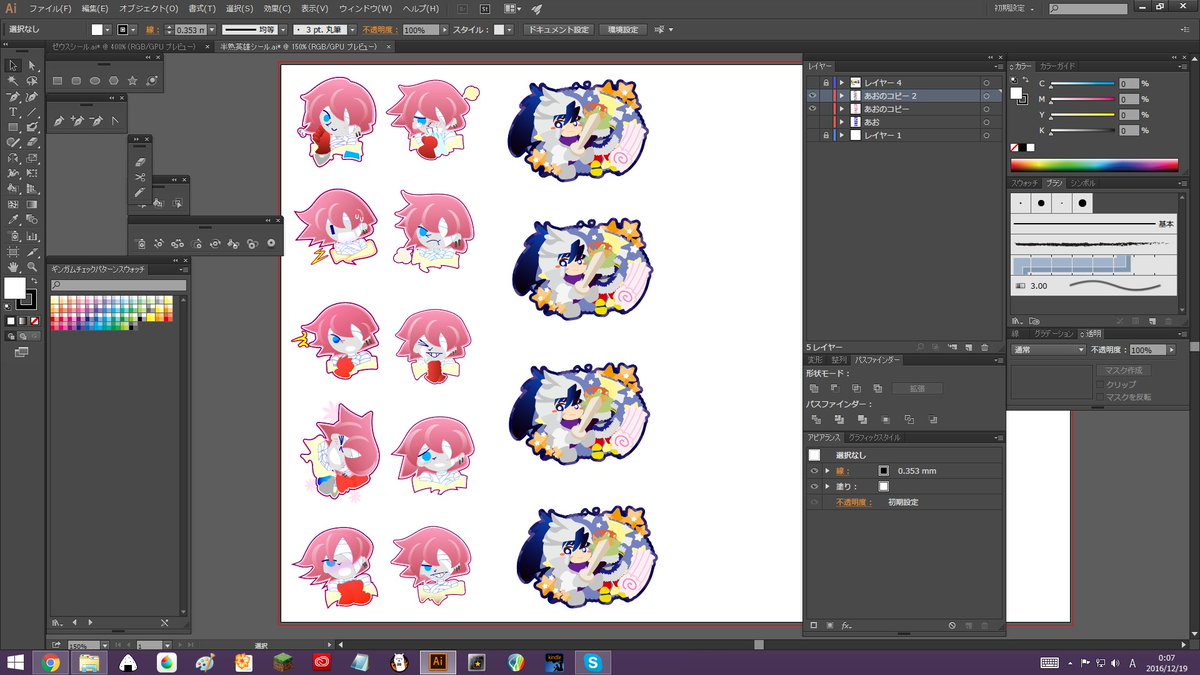Enable the マスクを反転 checkbox
Viewport: 1200px width, 675px height.
click(1100, 397)
